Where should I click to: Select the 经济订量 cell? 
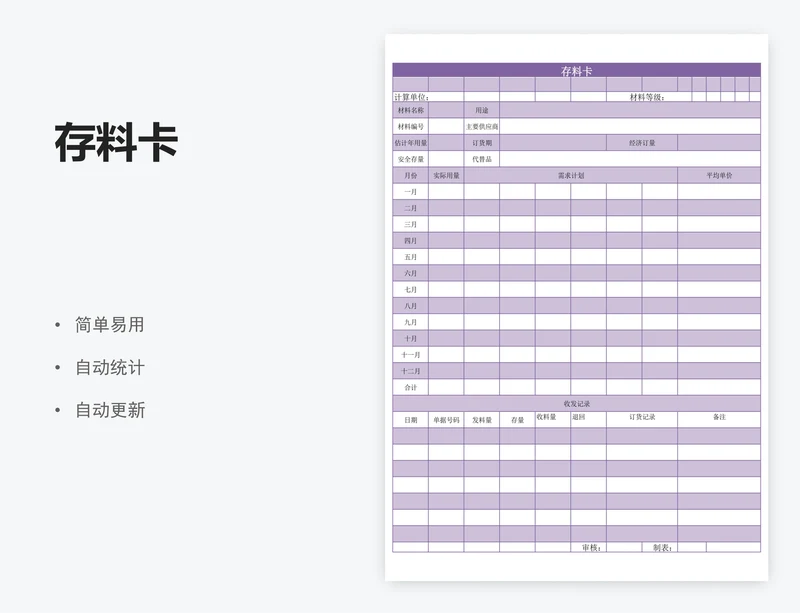[x=642, y=143]
